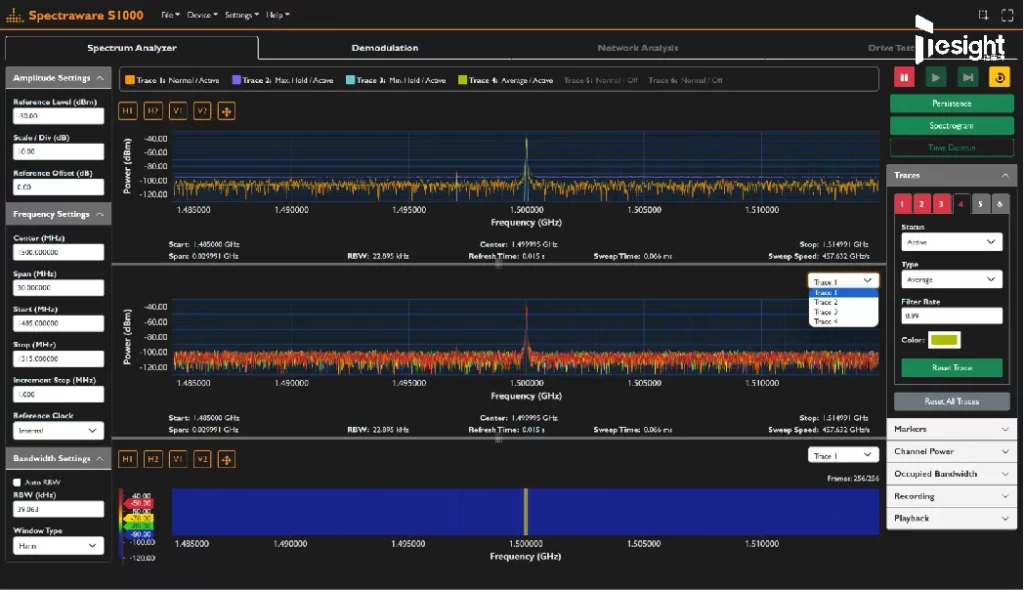Open the Device menu
The height and width of the screenshot is (590, 1024).
[202, 15]
